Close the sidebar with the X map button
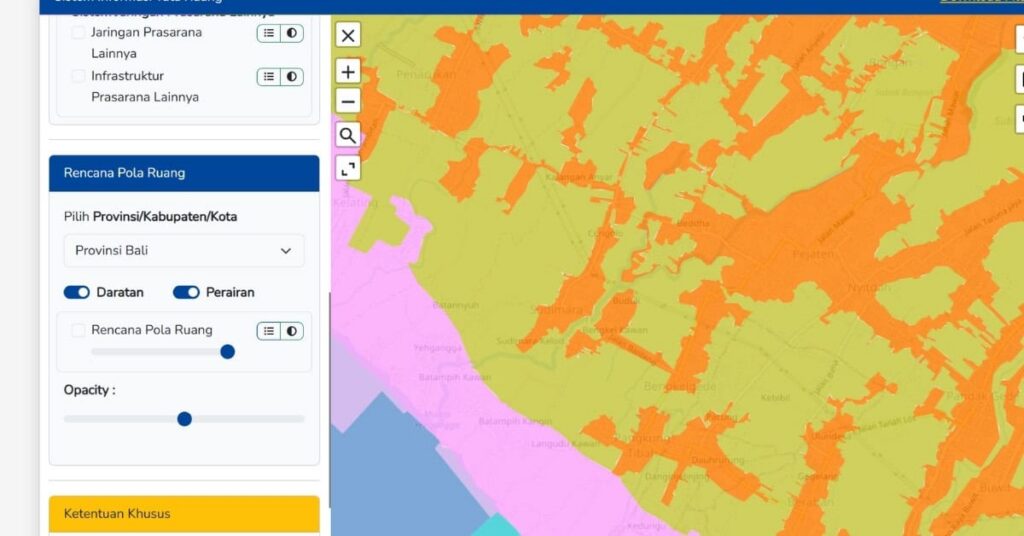The width and height of the screenshot is (1024, 536). (348, 35)
